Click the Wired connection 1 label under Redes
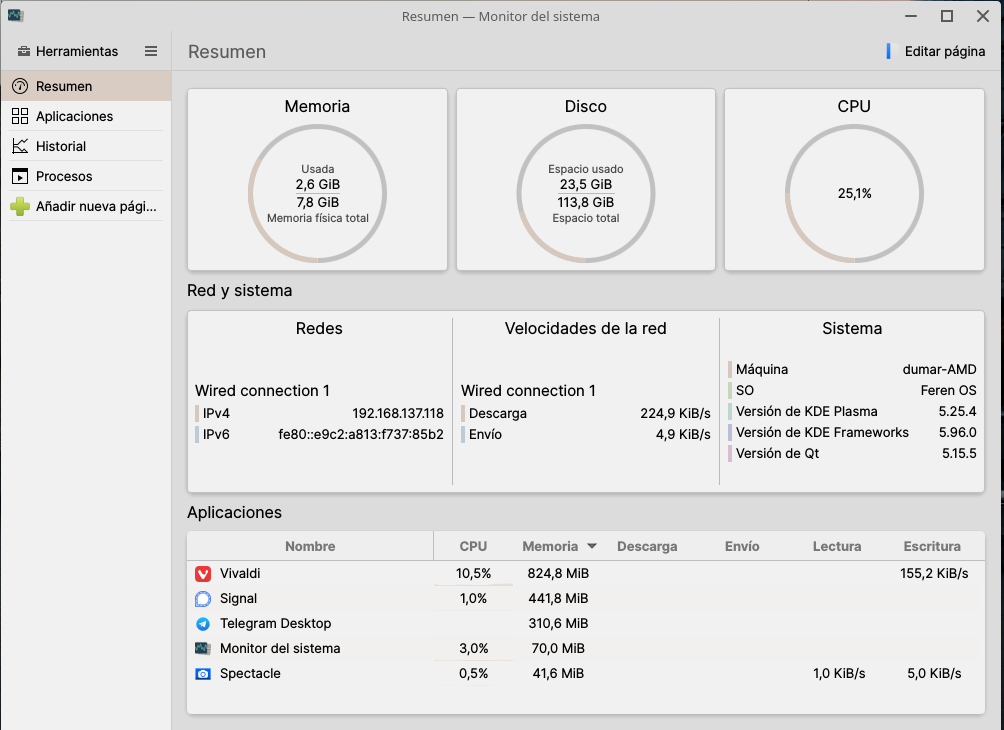The width and height of the screenshot is (1004, 730). (263, 391)
